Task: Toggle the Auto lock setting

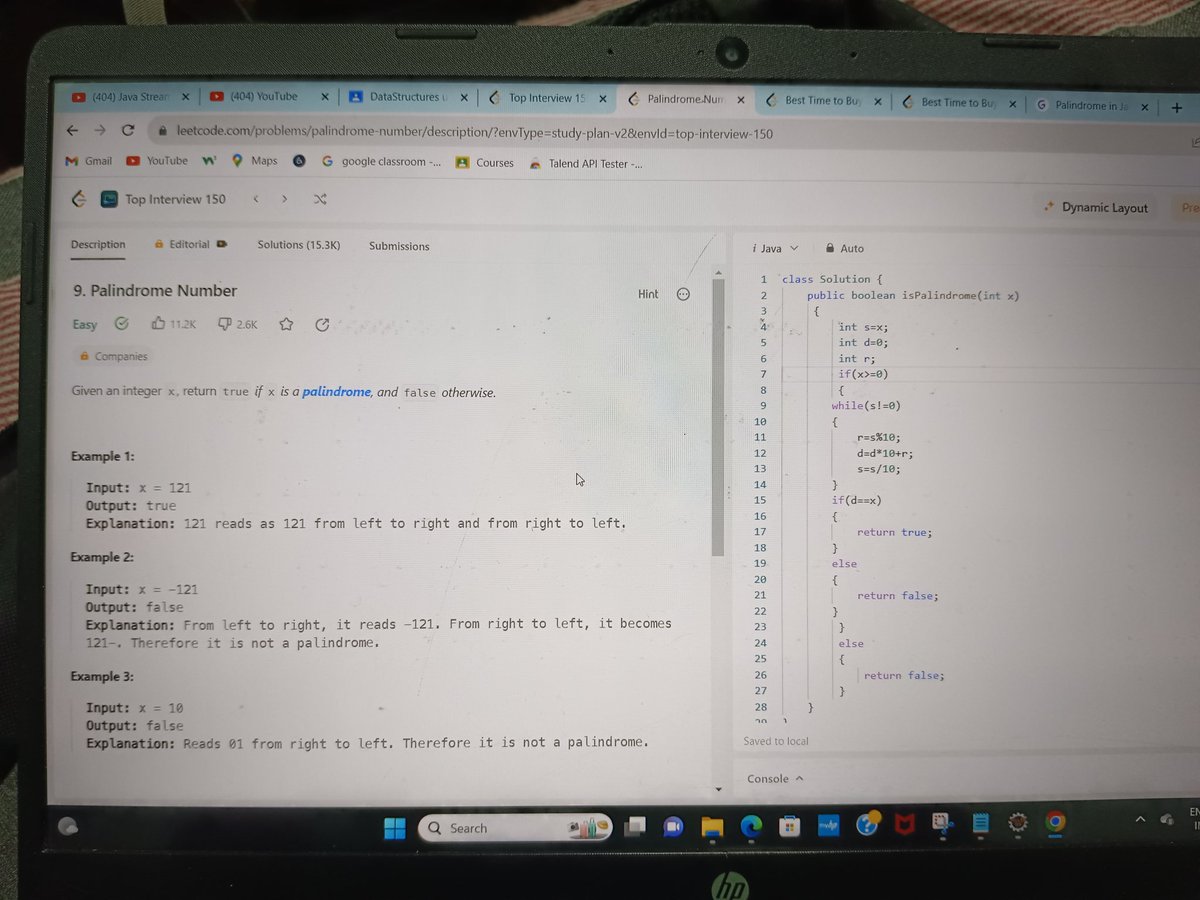Action: point(845,248)
